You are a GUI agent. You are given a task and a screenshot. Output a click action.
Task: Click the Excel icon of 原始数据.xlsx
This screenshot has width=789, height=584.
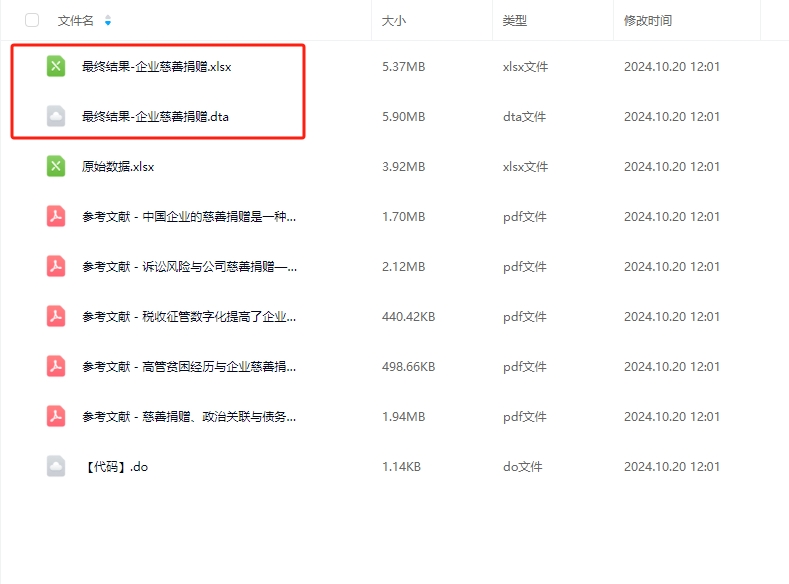point(56,166)
